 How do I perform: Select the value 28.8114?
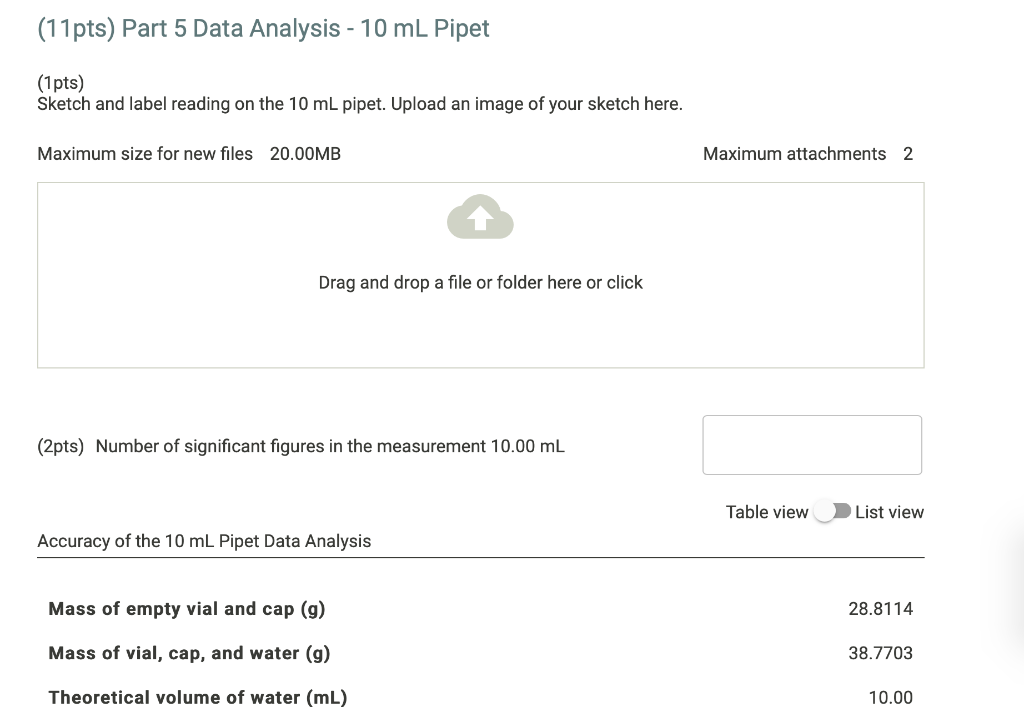(x=881, y=607)
